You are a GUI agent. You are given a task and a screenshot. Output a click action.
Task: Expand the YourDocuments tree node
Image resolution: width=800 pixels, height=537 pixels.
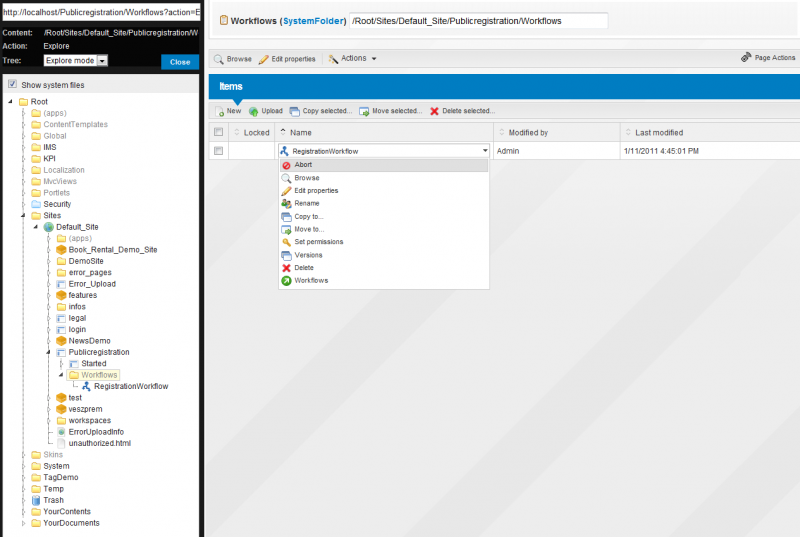23,523
